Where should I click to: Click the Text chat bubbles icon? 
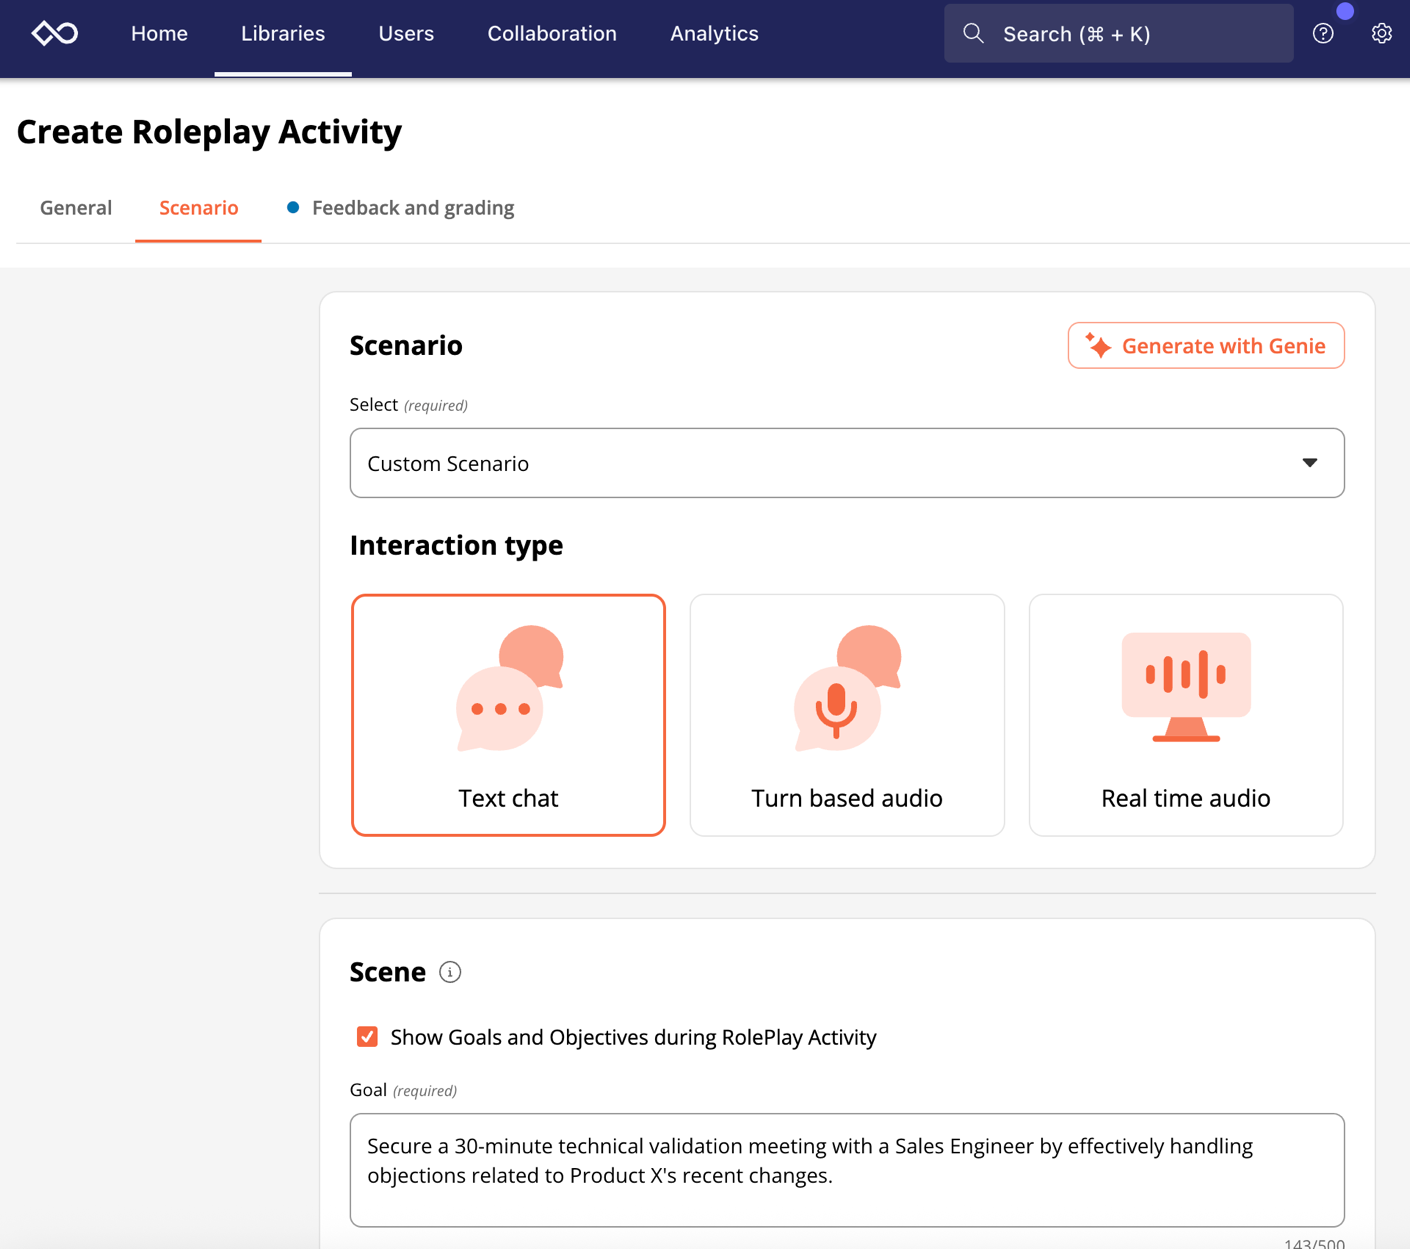point(509,688)
